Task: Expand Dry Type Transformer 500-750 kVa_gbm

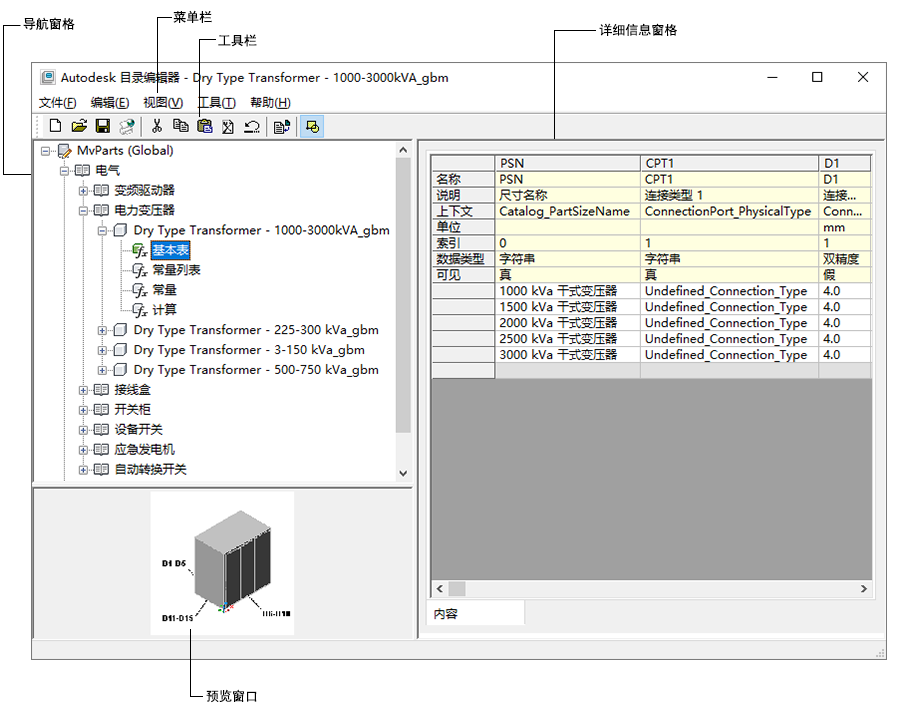Action: (102, 371)
